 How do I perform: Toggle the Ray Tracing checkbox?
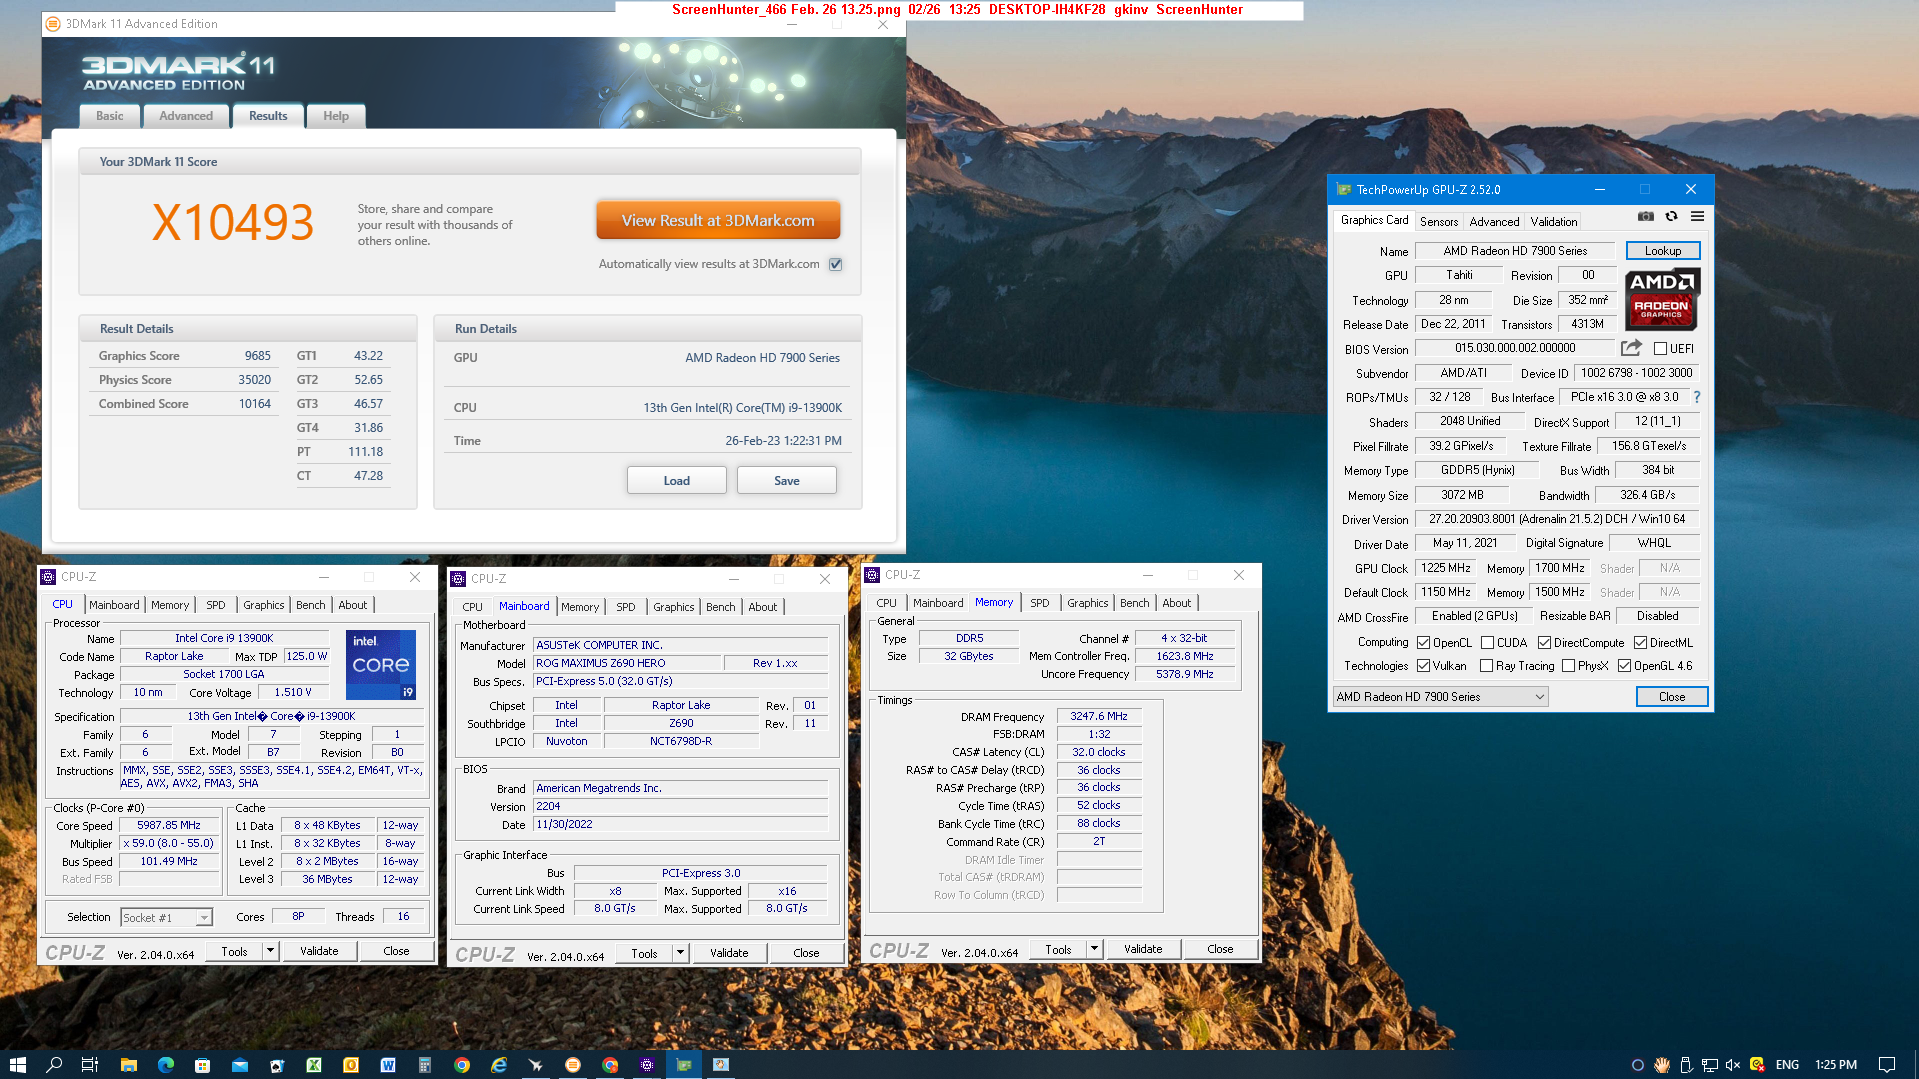click(x=1487, y=666)
